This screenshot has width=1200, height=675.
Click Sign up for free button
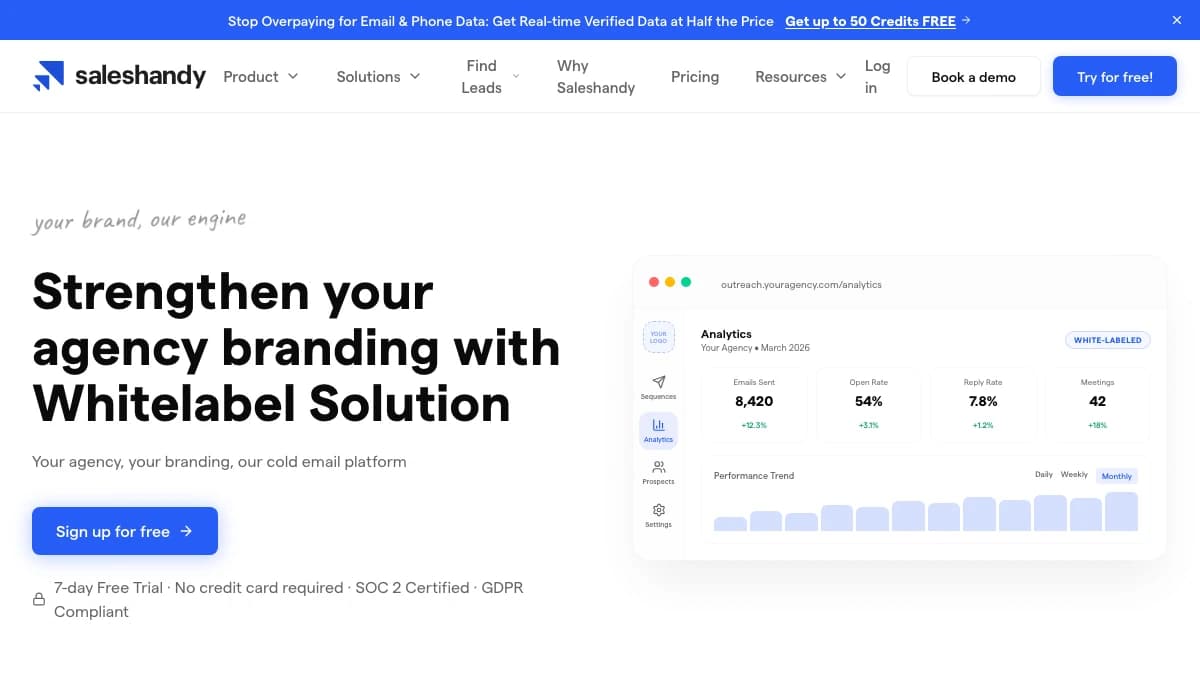(x=125, y=531)
